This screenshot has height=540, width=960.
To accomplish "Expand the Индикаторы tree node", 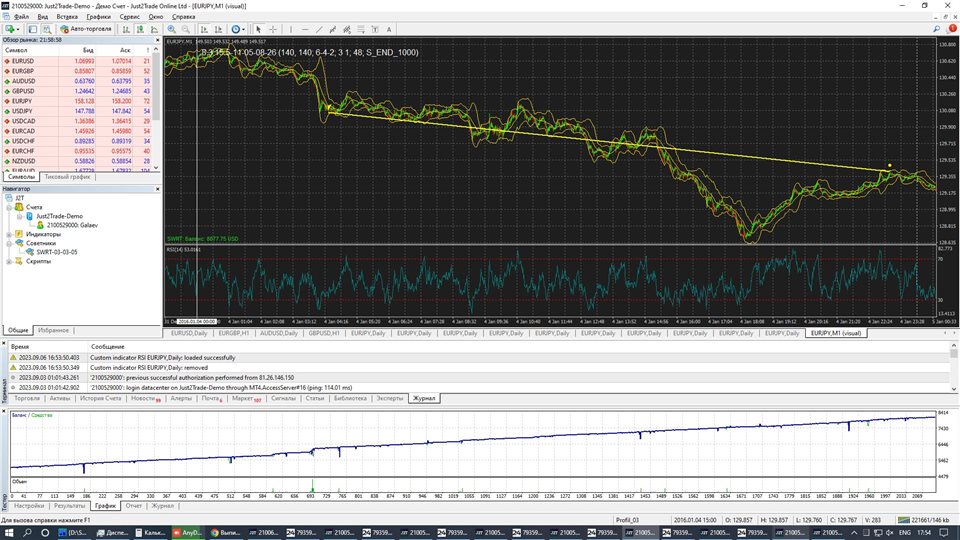I will 8,233.
